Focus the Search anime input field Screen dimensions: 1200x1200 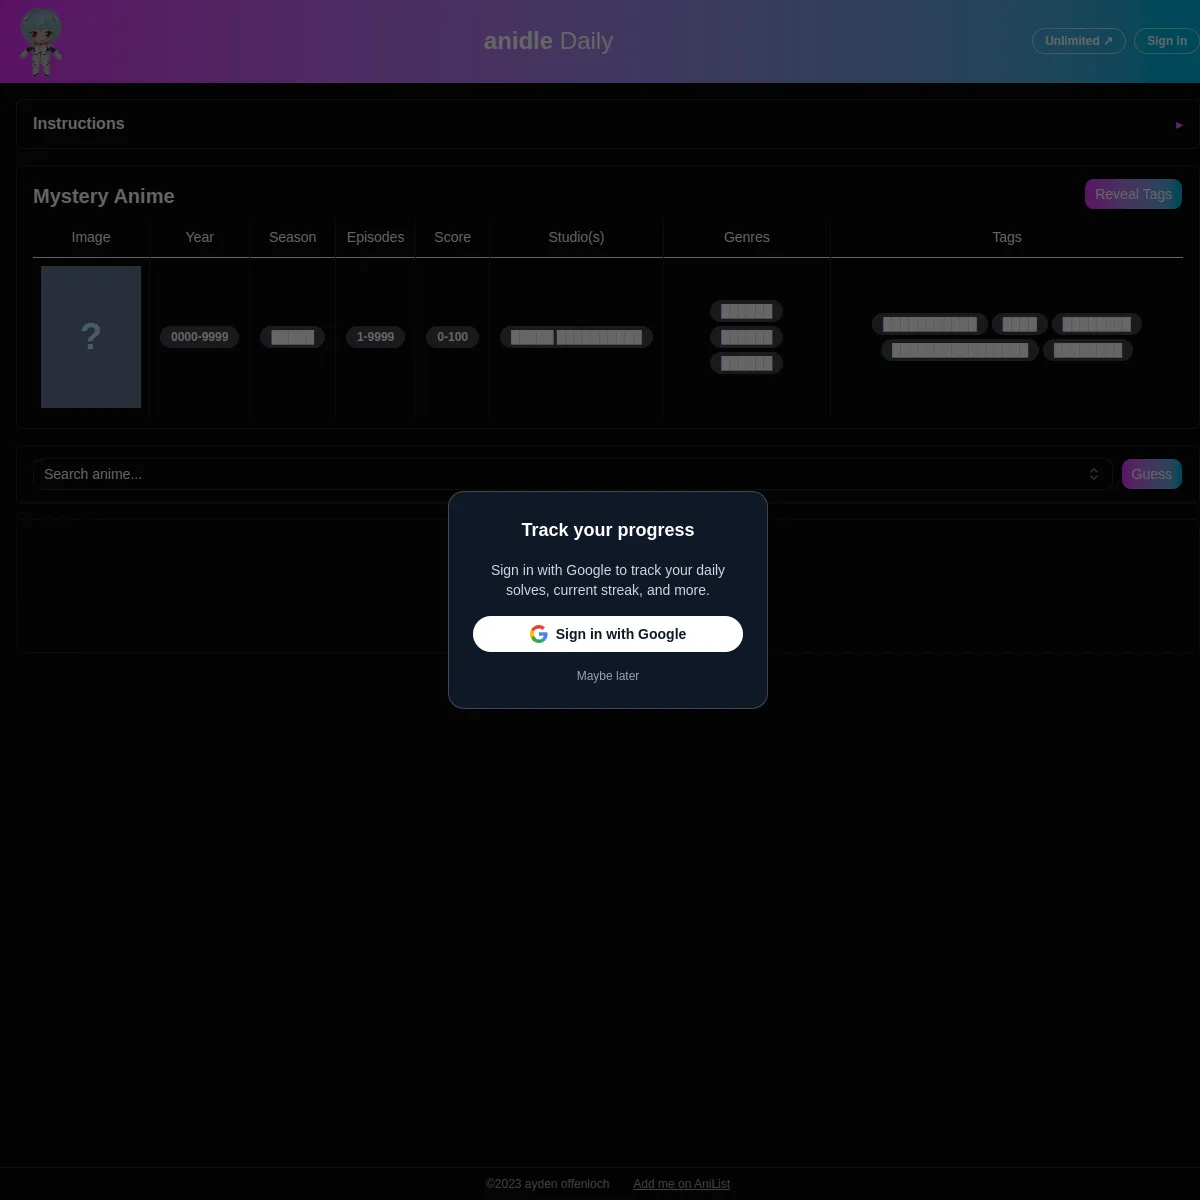click(572, 474)
